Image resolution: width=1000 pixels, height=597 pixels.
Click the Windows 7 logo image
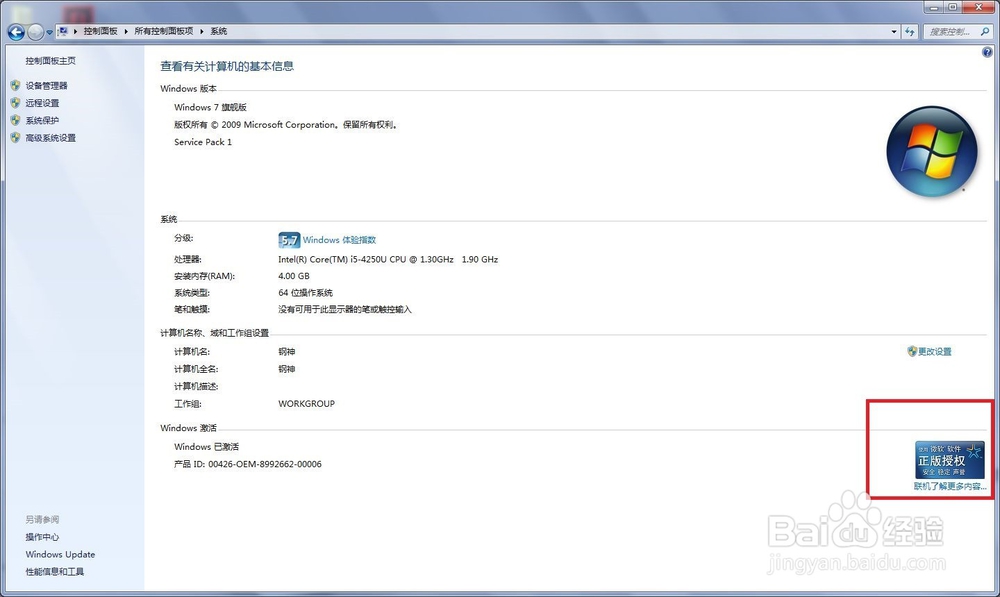pos(932,151)
